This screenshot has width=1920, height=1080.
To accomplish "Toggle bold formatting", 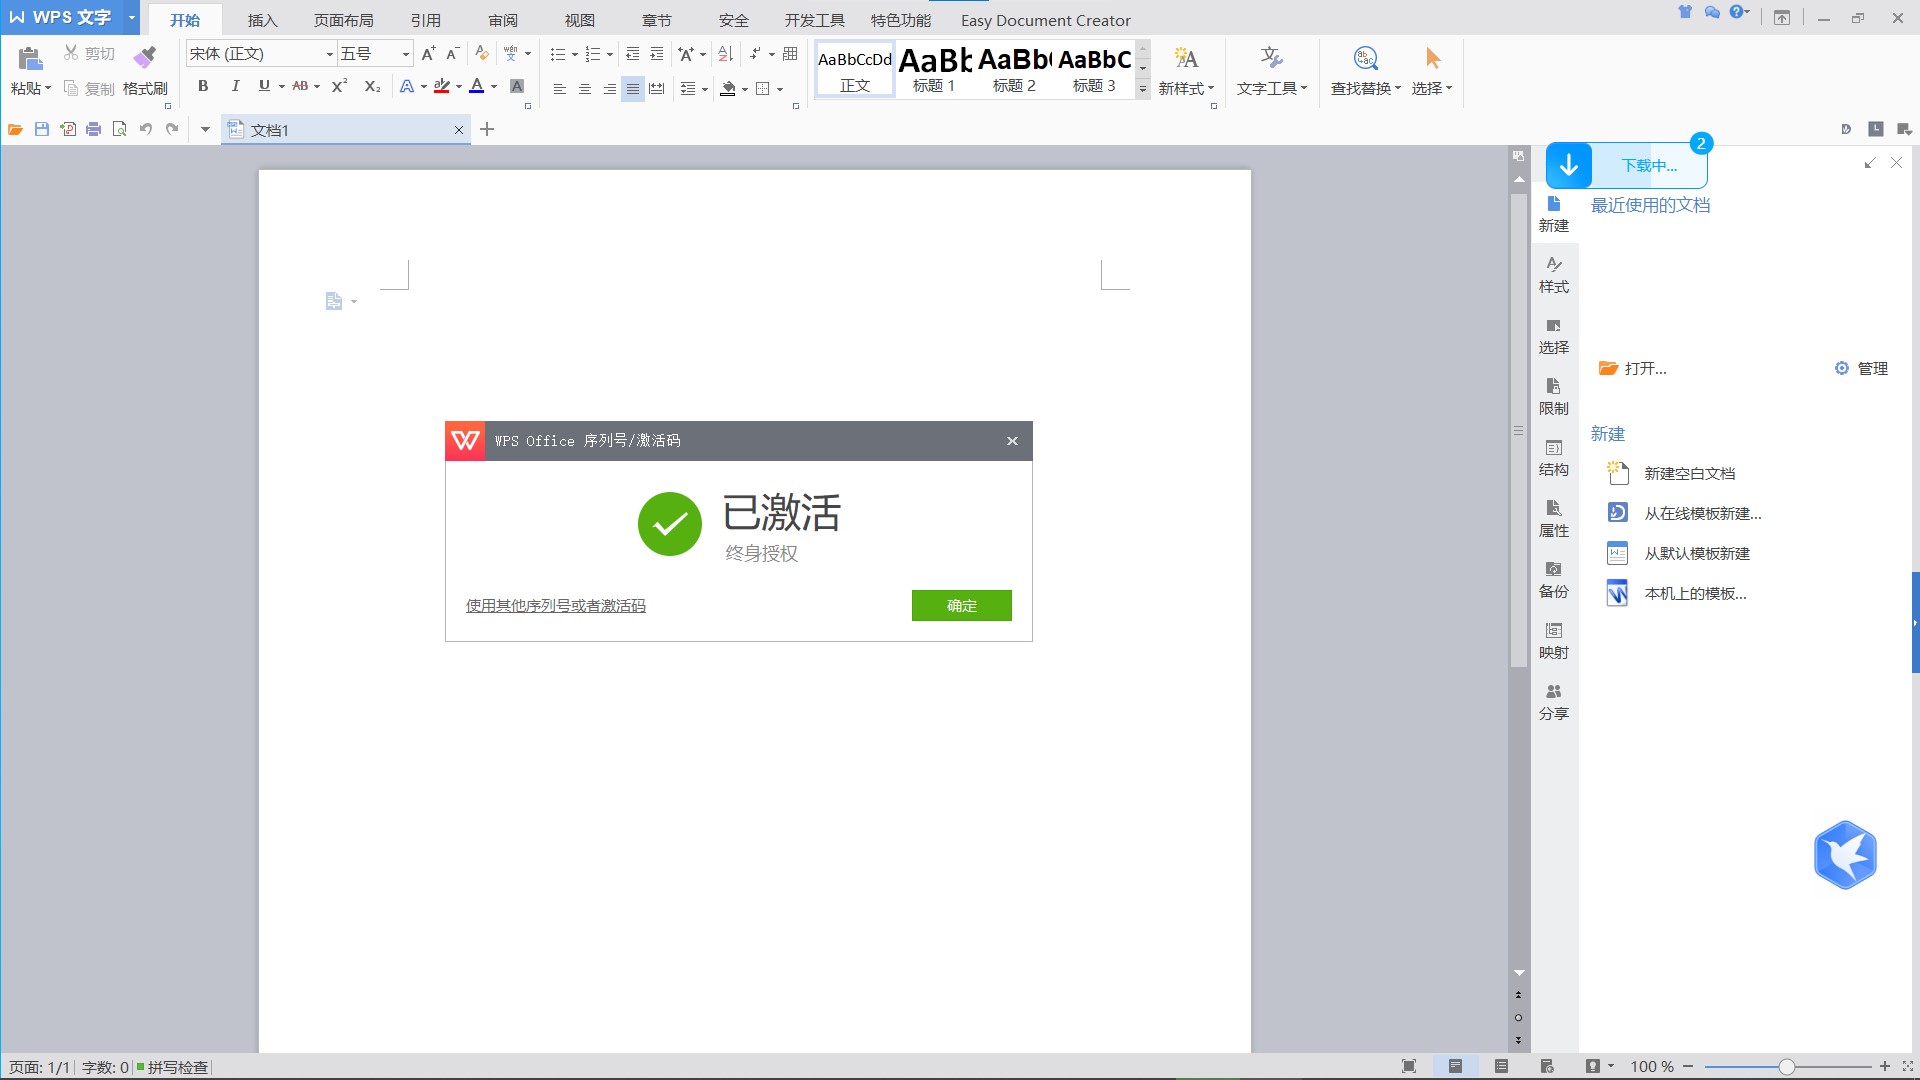I will (x=203, y=87).
